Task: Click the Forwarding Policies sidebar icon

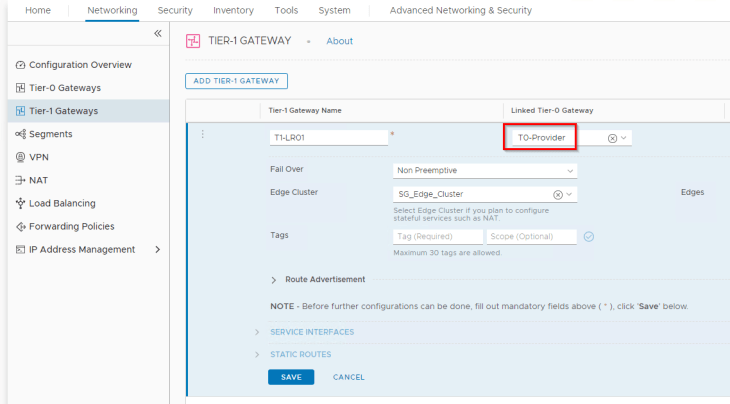Action: [x=20, y=226]
